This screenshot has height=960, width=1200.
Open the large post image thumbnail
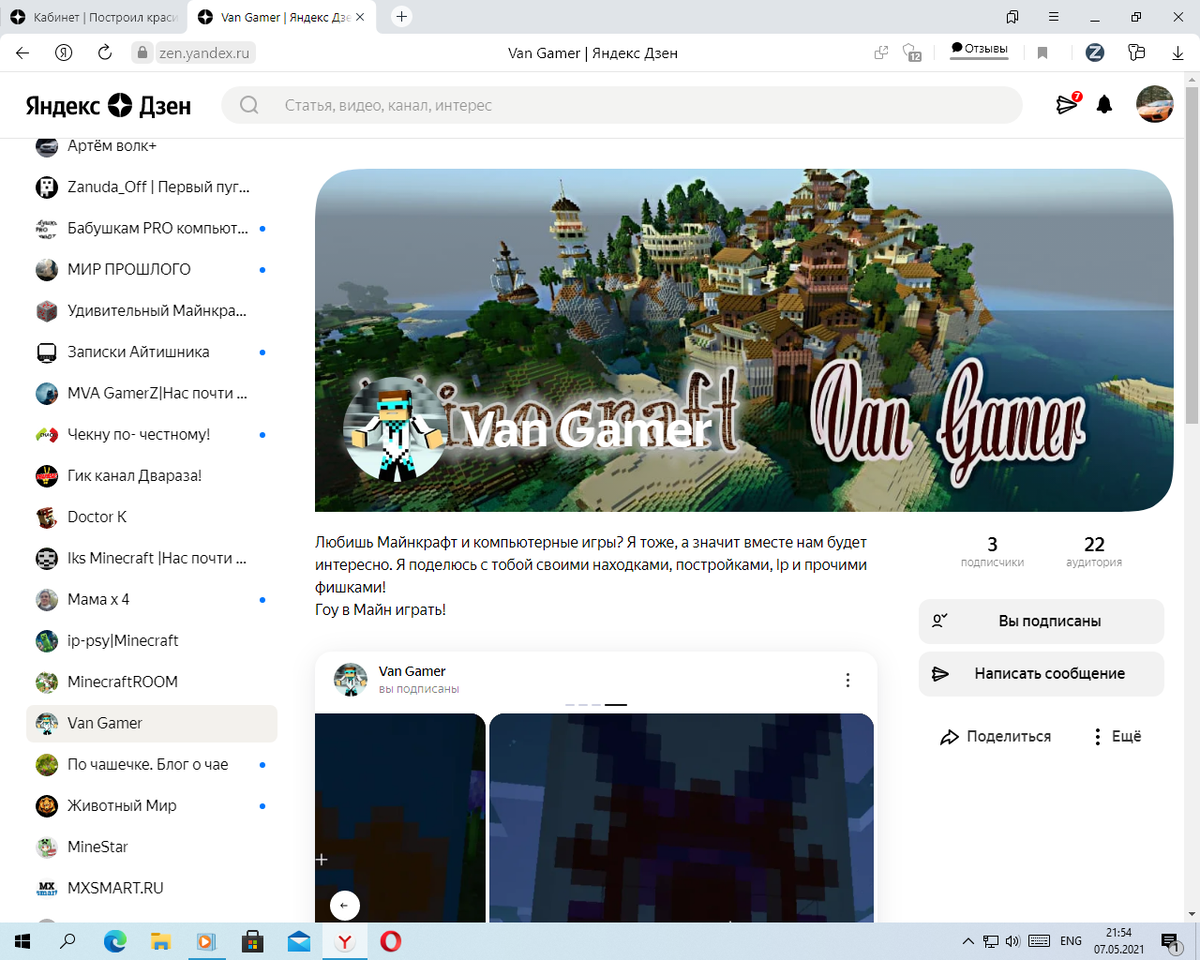tap(681, 817)
